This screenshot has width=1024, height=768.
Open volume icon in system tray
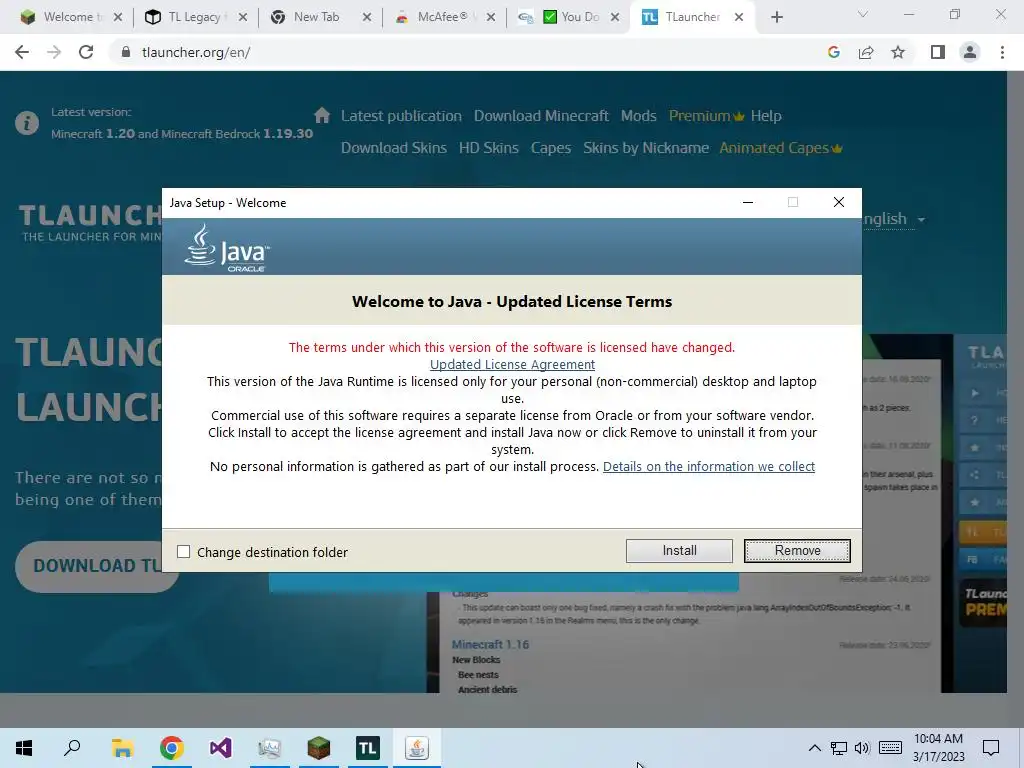(862, 748)
